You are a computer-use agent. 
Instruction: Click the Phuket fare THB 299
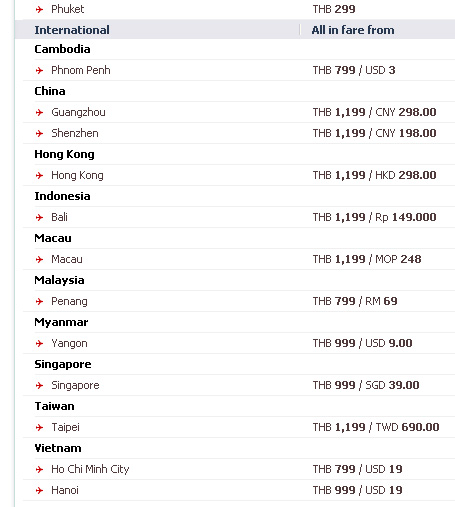(334, 9)
